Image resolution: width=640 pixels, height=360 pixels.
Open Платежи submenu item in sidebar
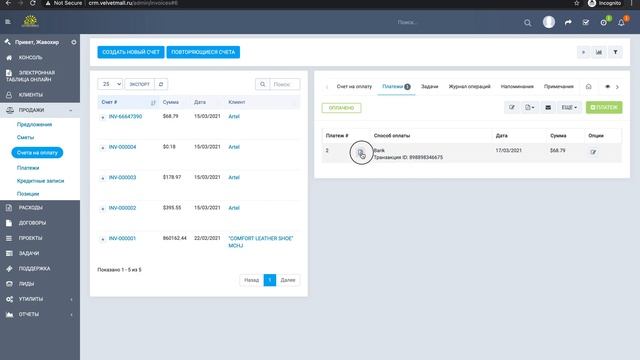[28, 168]
